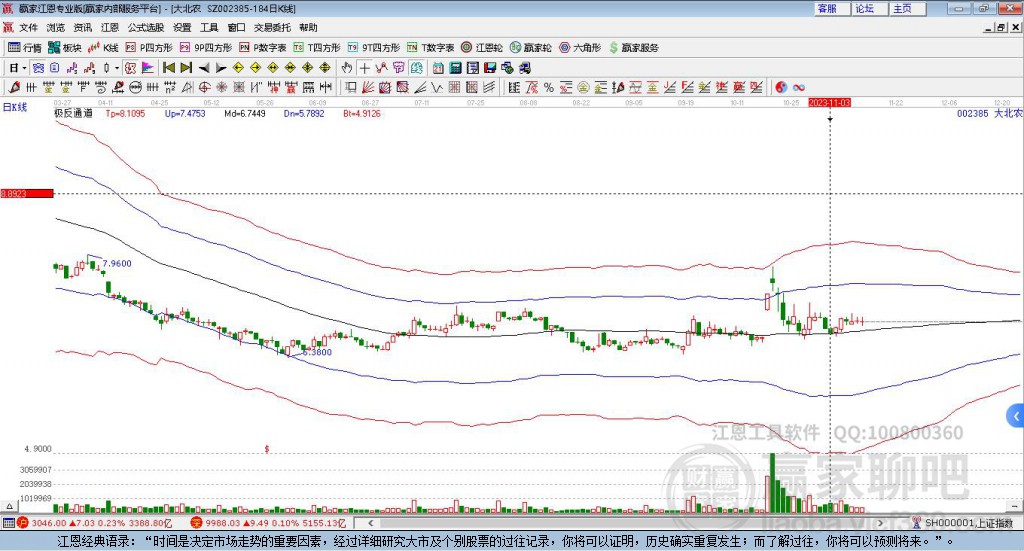1024x551 pixels.
Task: Open the 行情 market quotes view
Action: pyautogui.click(x=25, y=48)
